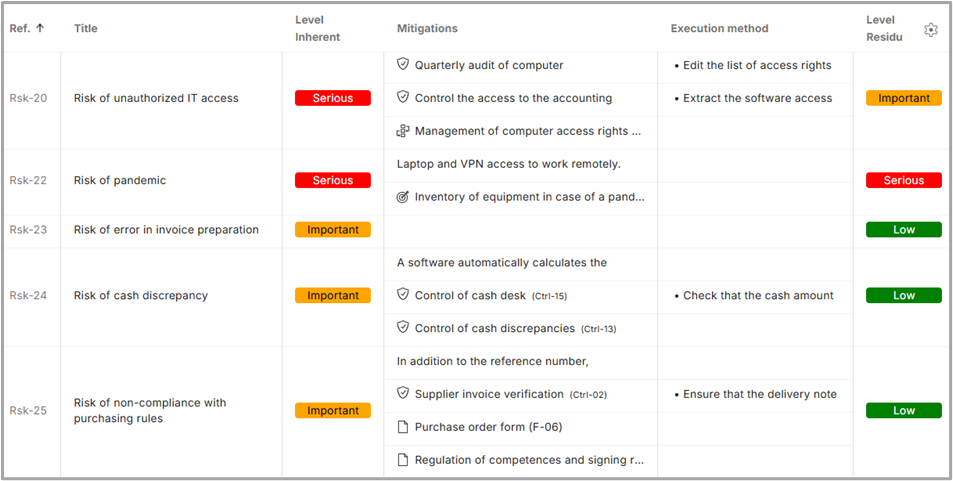This screenshot has height=481, width=953.
Task: Click shield icon beside Control the access
Action: coord(403,98)
